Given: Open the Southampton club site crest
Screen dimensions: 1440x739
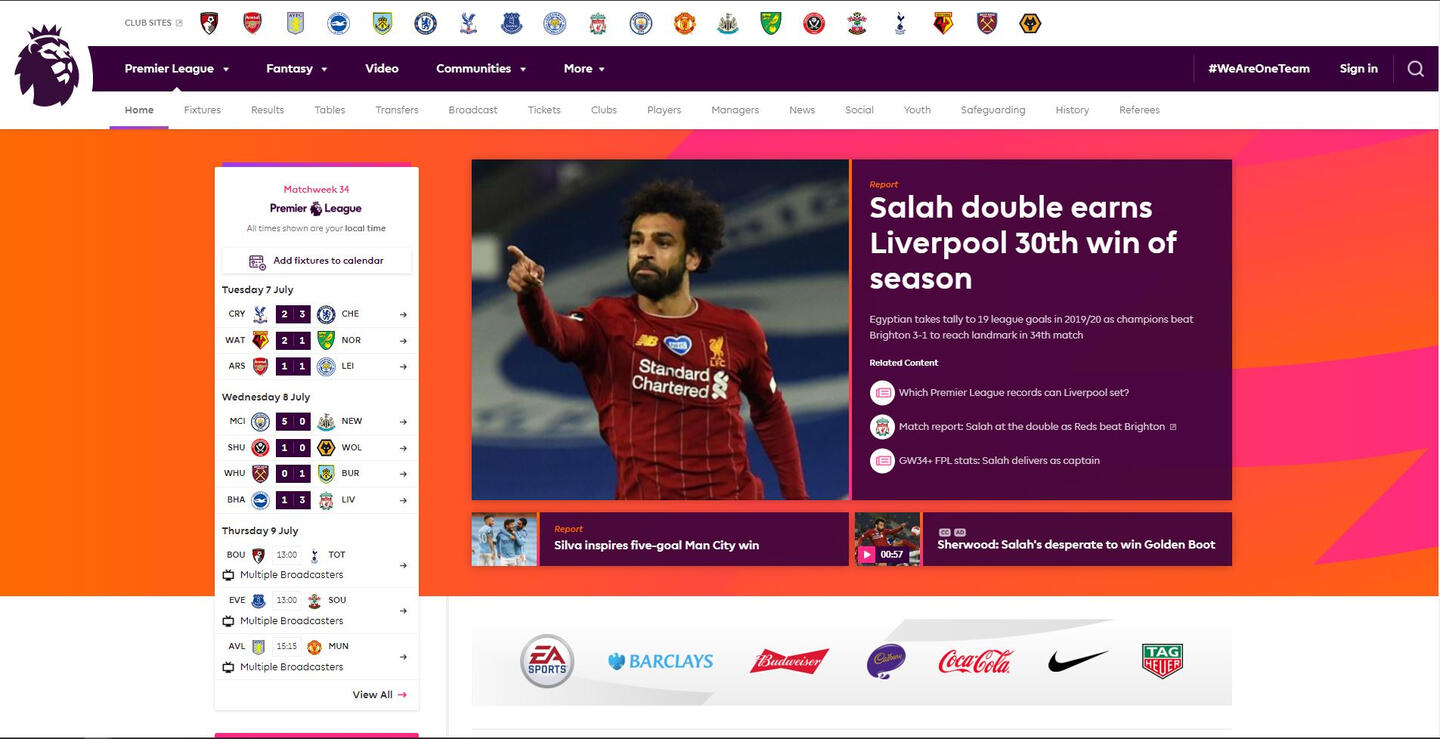Looking at the screenshot, I should [857, 23].
